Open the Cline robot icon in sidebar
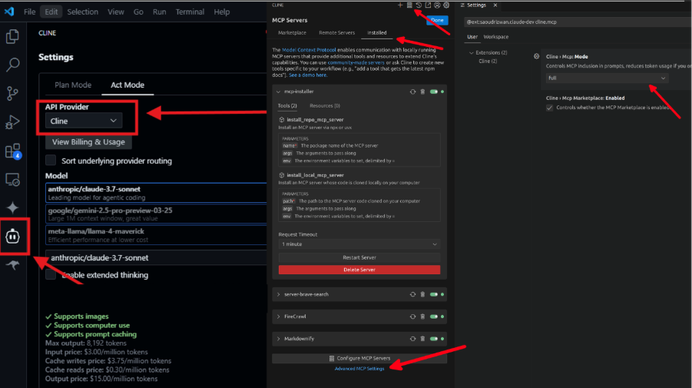Viewport: 692px width, 388px height. (x=12, y=237)
